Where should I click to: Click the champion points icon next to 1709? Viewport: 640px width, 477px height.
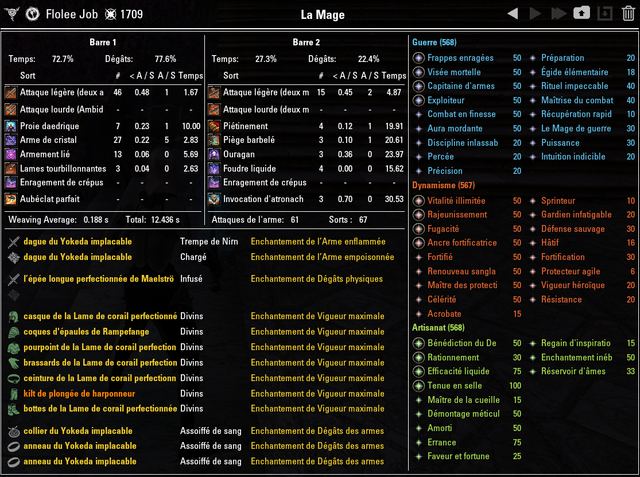[x=110, y=14]
